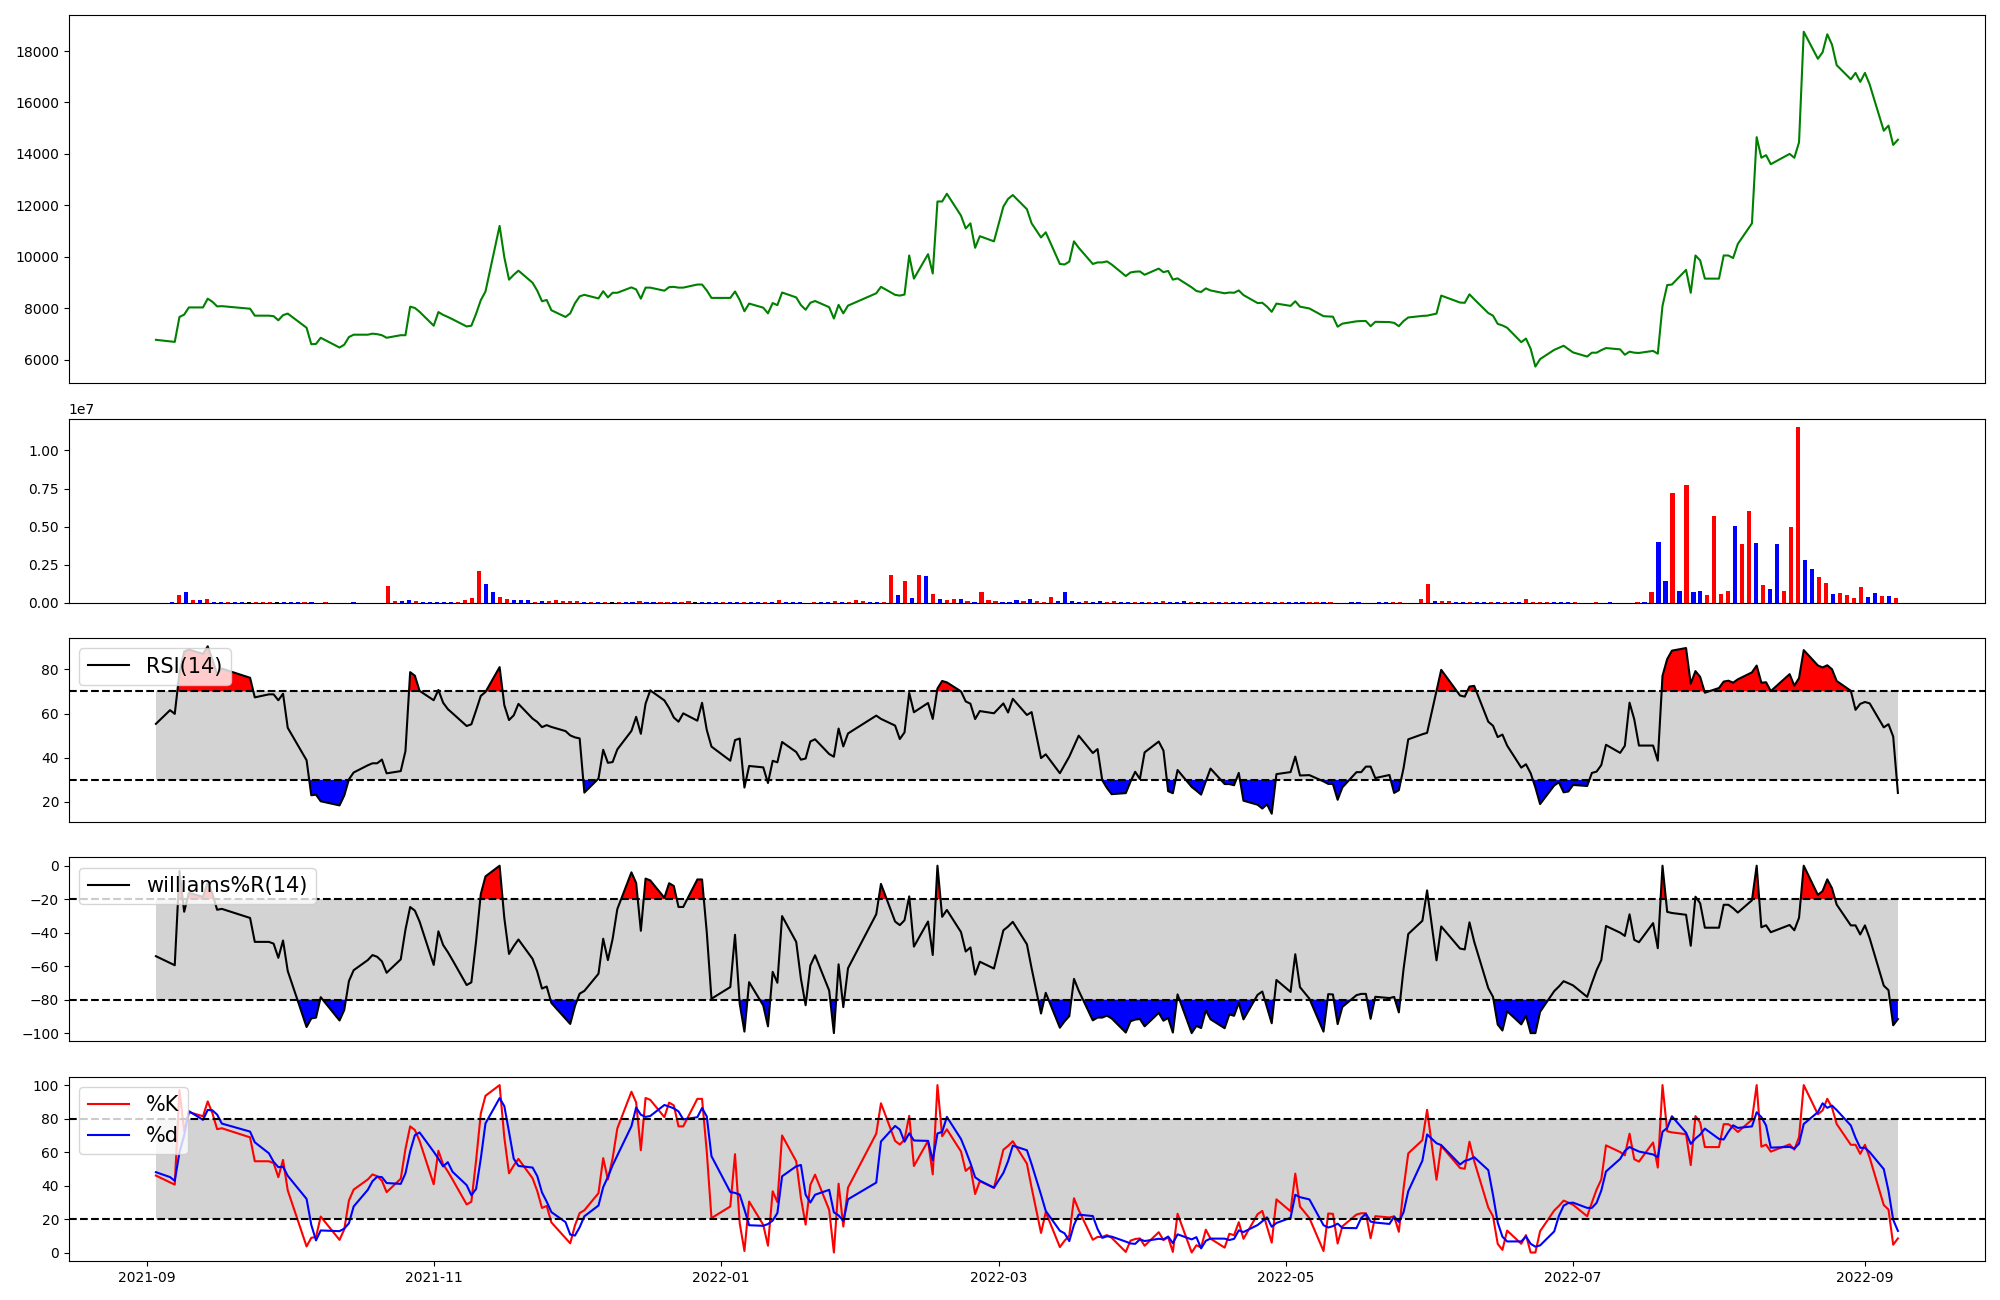Viewport: 2000px width, 1300px height.
Task: Click the 1.00 volume axis tick label
Action: point(46,451)
